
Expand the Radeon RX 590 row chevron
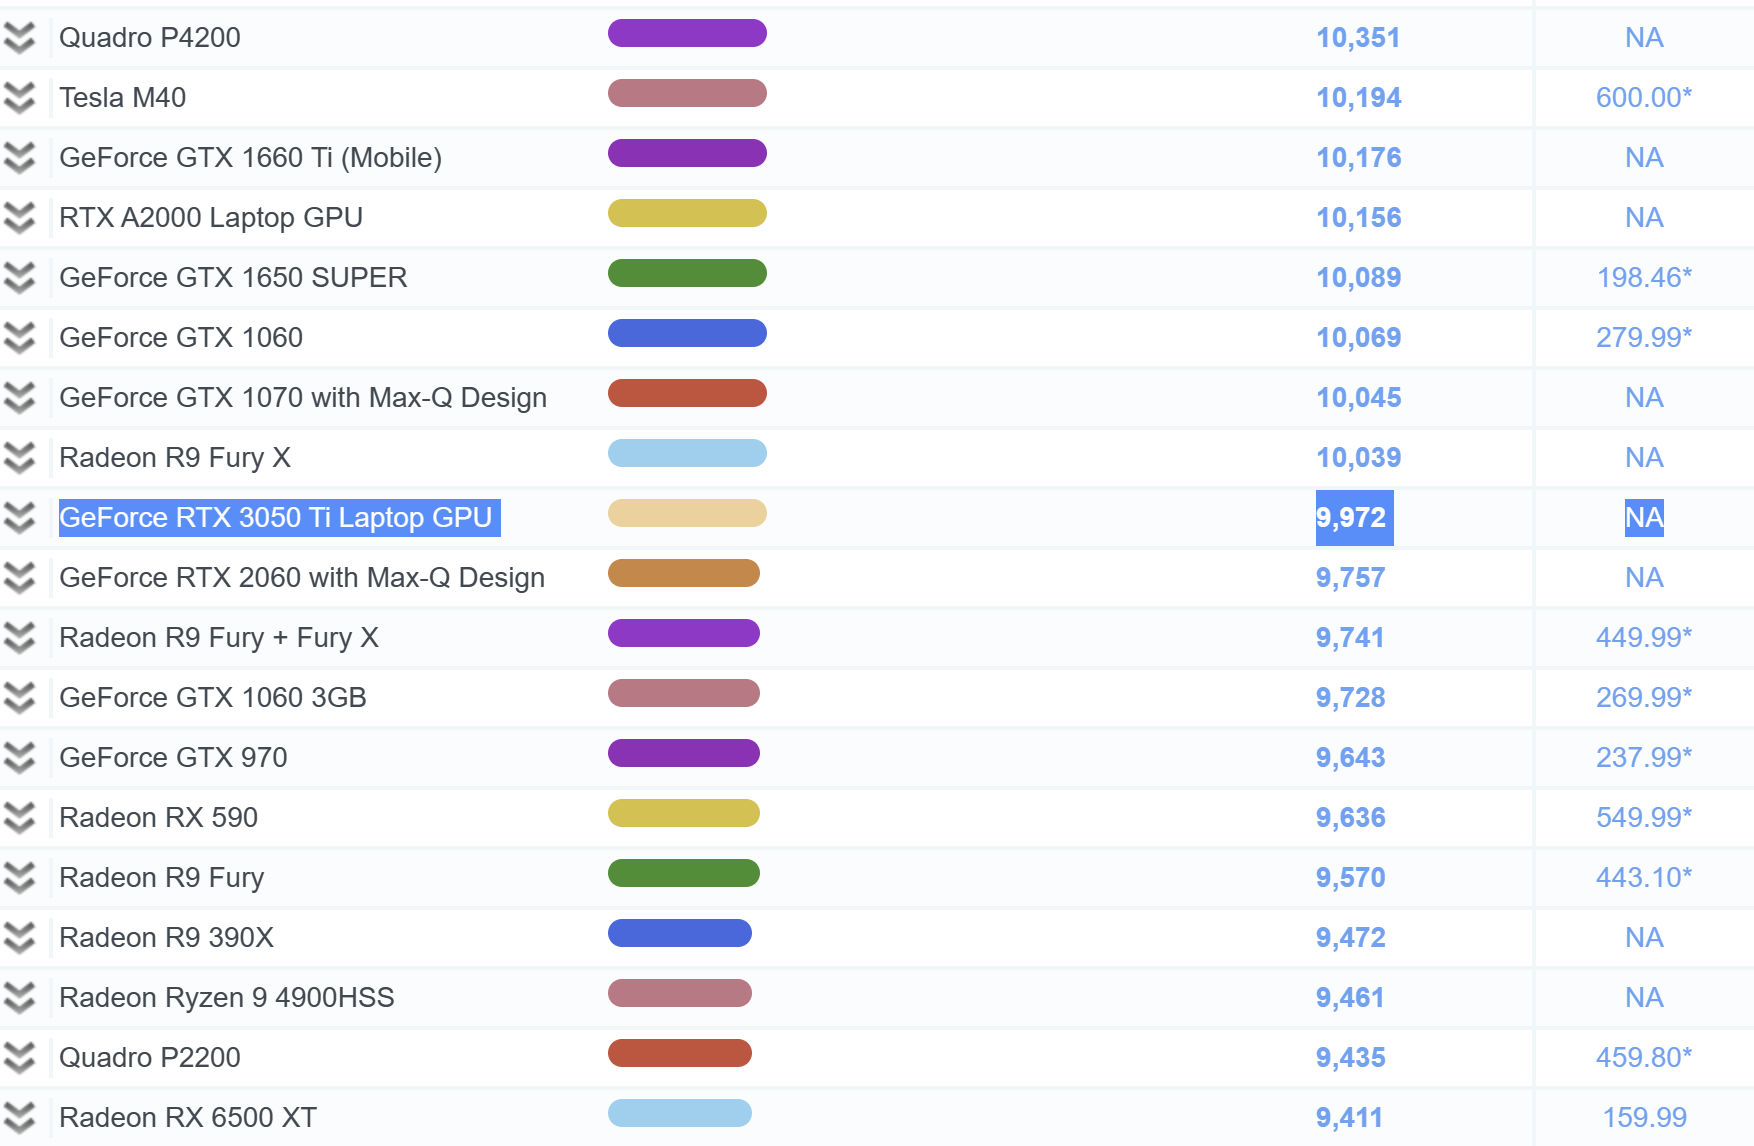point(19,818)
